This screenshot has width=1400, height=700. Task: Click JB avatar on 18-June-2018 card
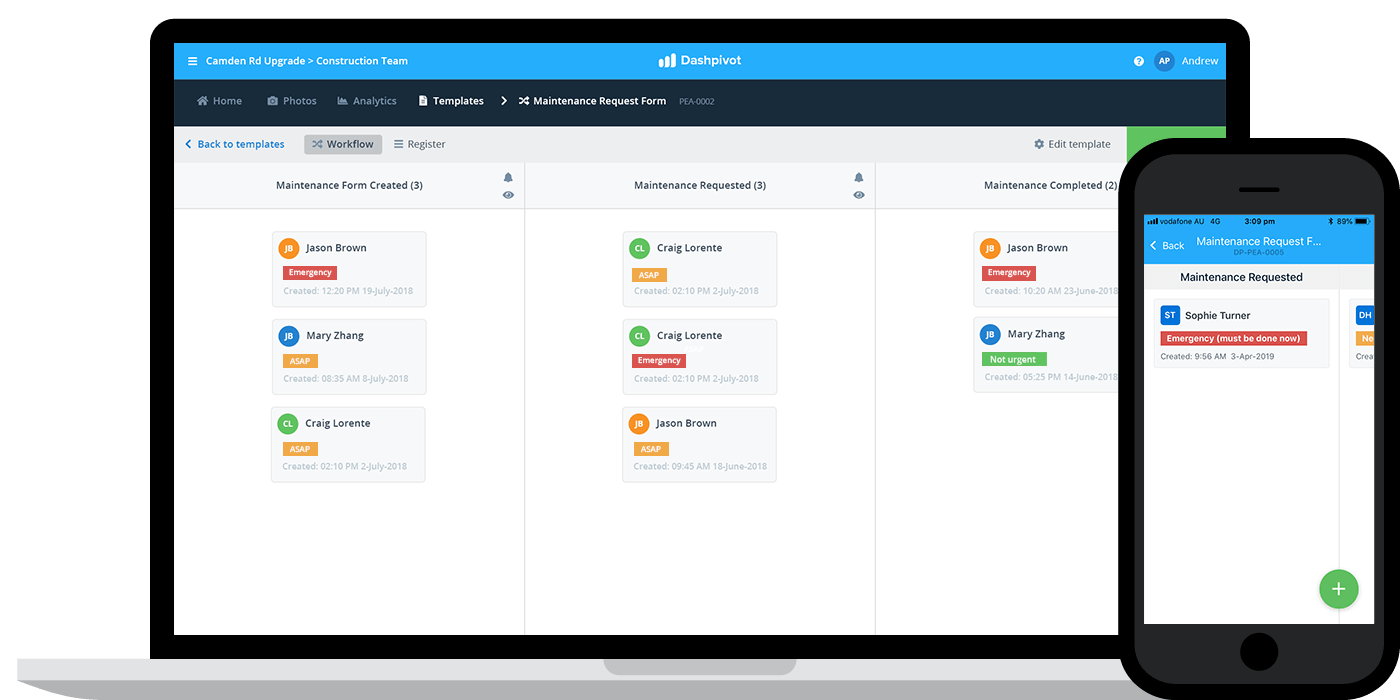(639, 424)
